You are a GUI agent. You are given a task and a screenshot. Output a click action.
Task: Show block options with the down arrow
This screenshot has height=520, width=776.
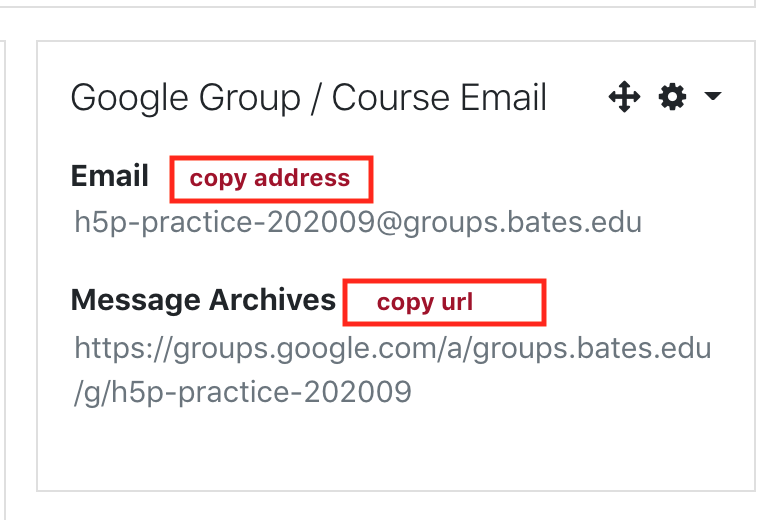pos(713,95)
